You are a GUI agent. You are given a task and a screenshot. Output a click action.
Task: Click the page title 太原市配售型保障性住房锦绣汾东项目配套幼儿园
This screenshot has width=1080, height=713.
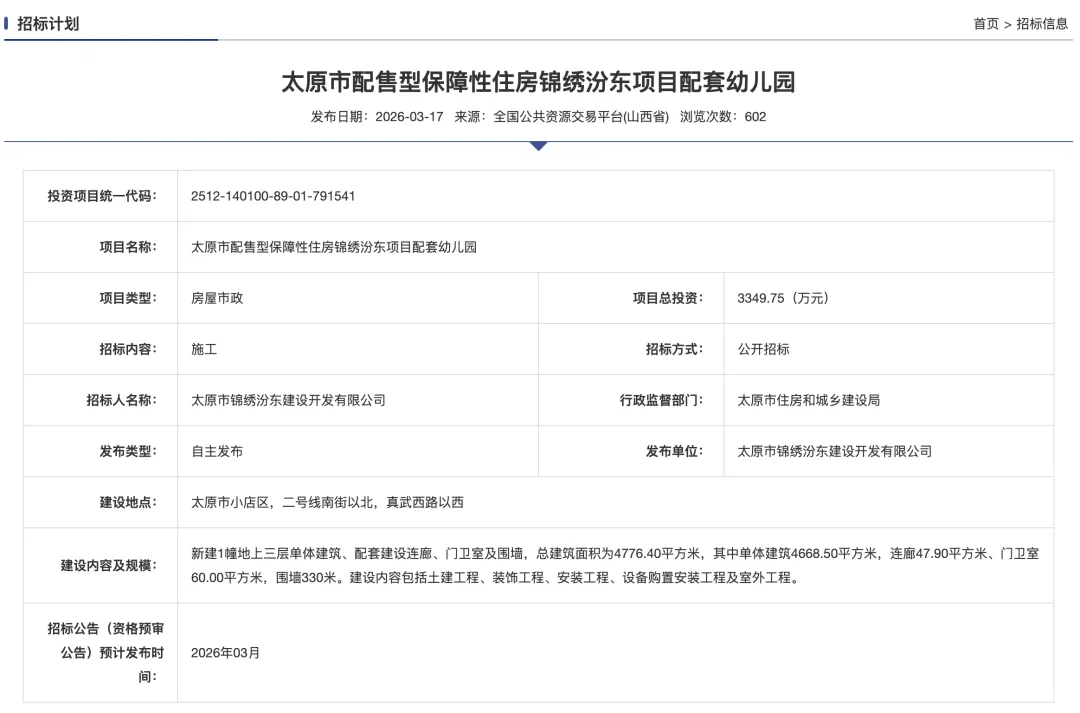click(539, 82)
